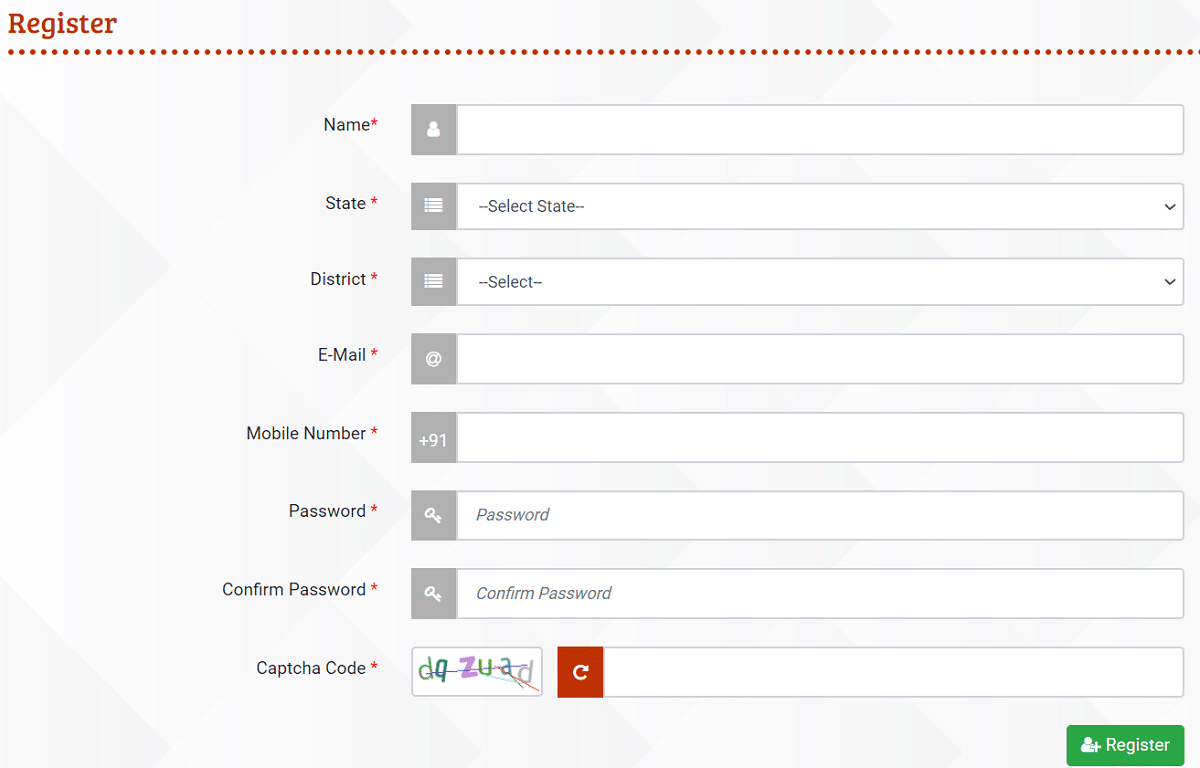Screen dimensions: 1200x768
Task: Focus the Mobile Number input field
Action: [x=820, y=438]
